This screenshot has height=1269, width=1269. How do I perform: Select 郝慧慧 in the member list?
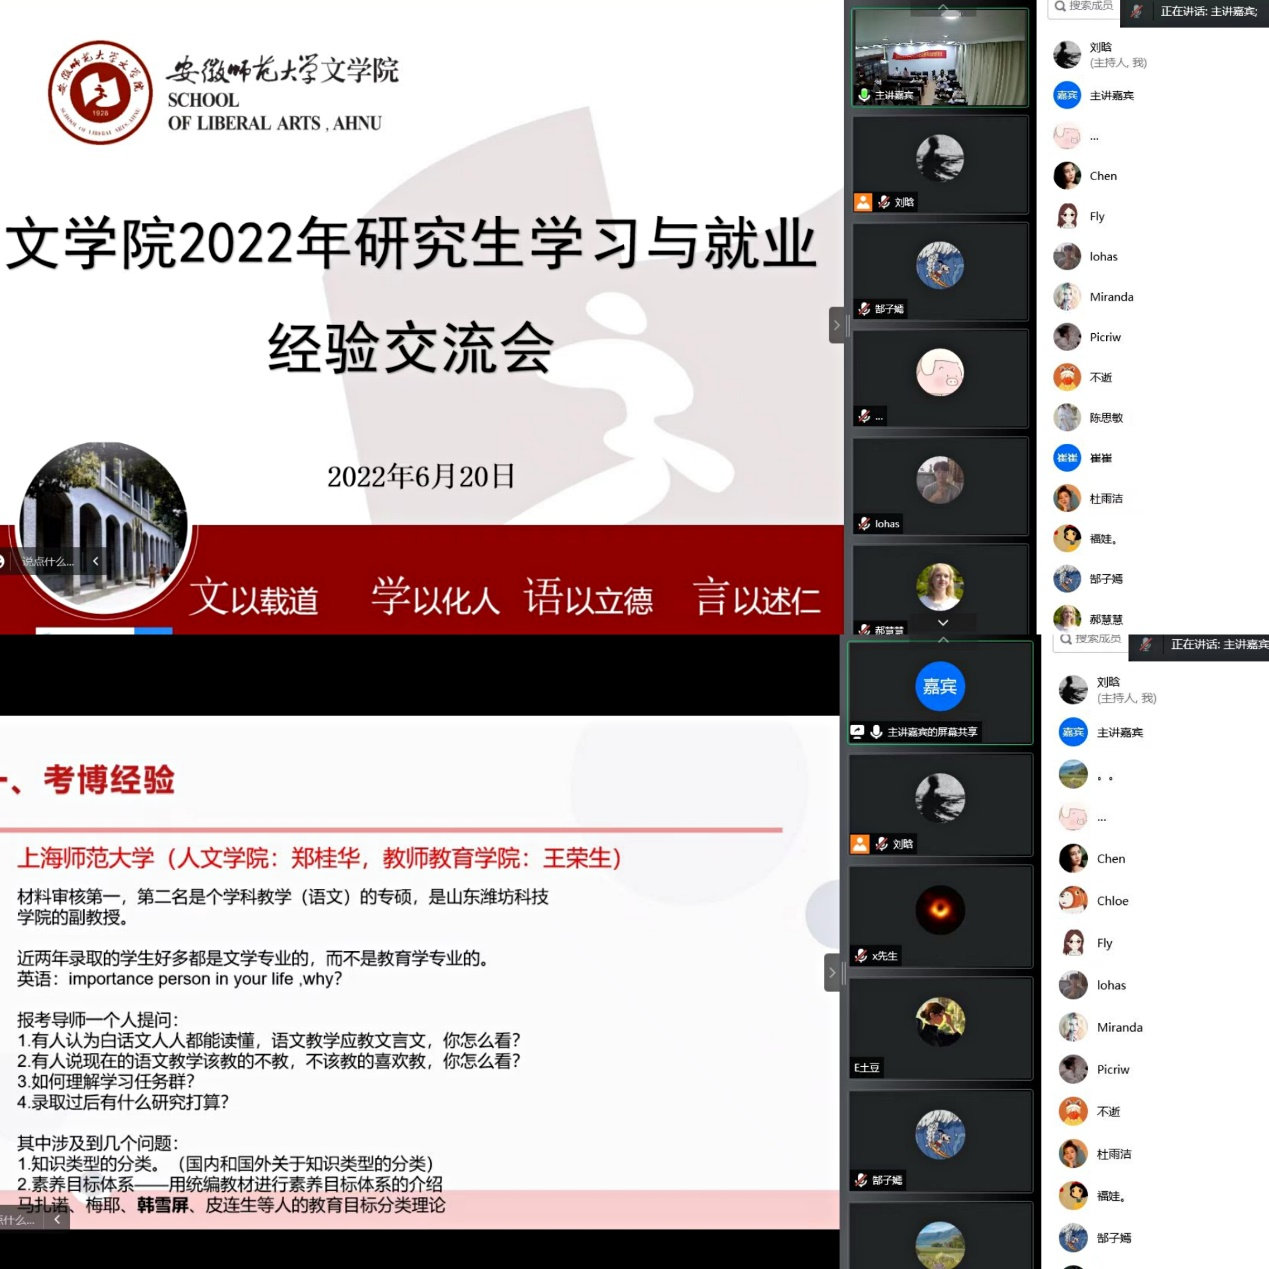(1106, 620)
